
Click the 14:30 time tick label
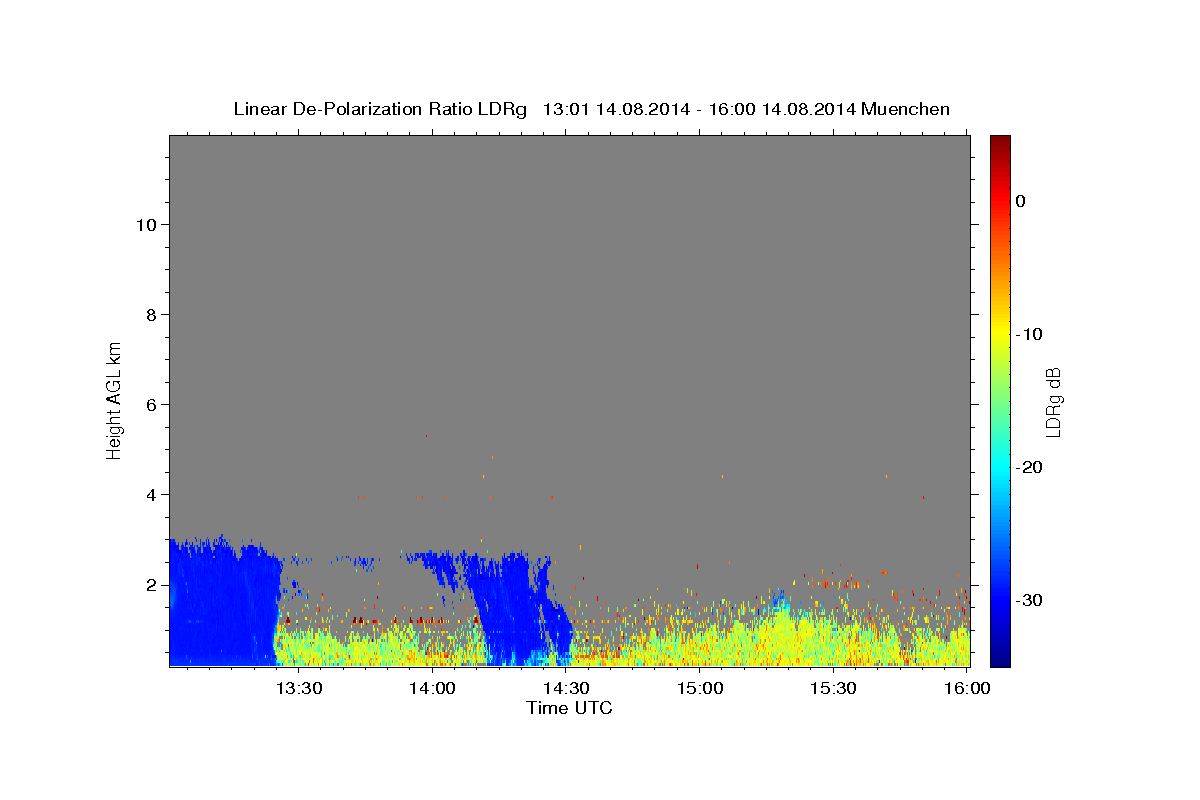566,688
